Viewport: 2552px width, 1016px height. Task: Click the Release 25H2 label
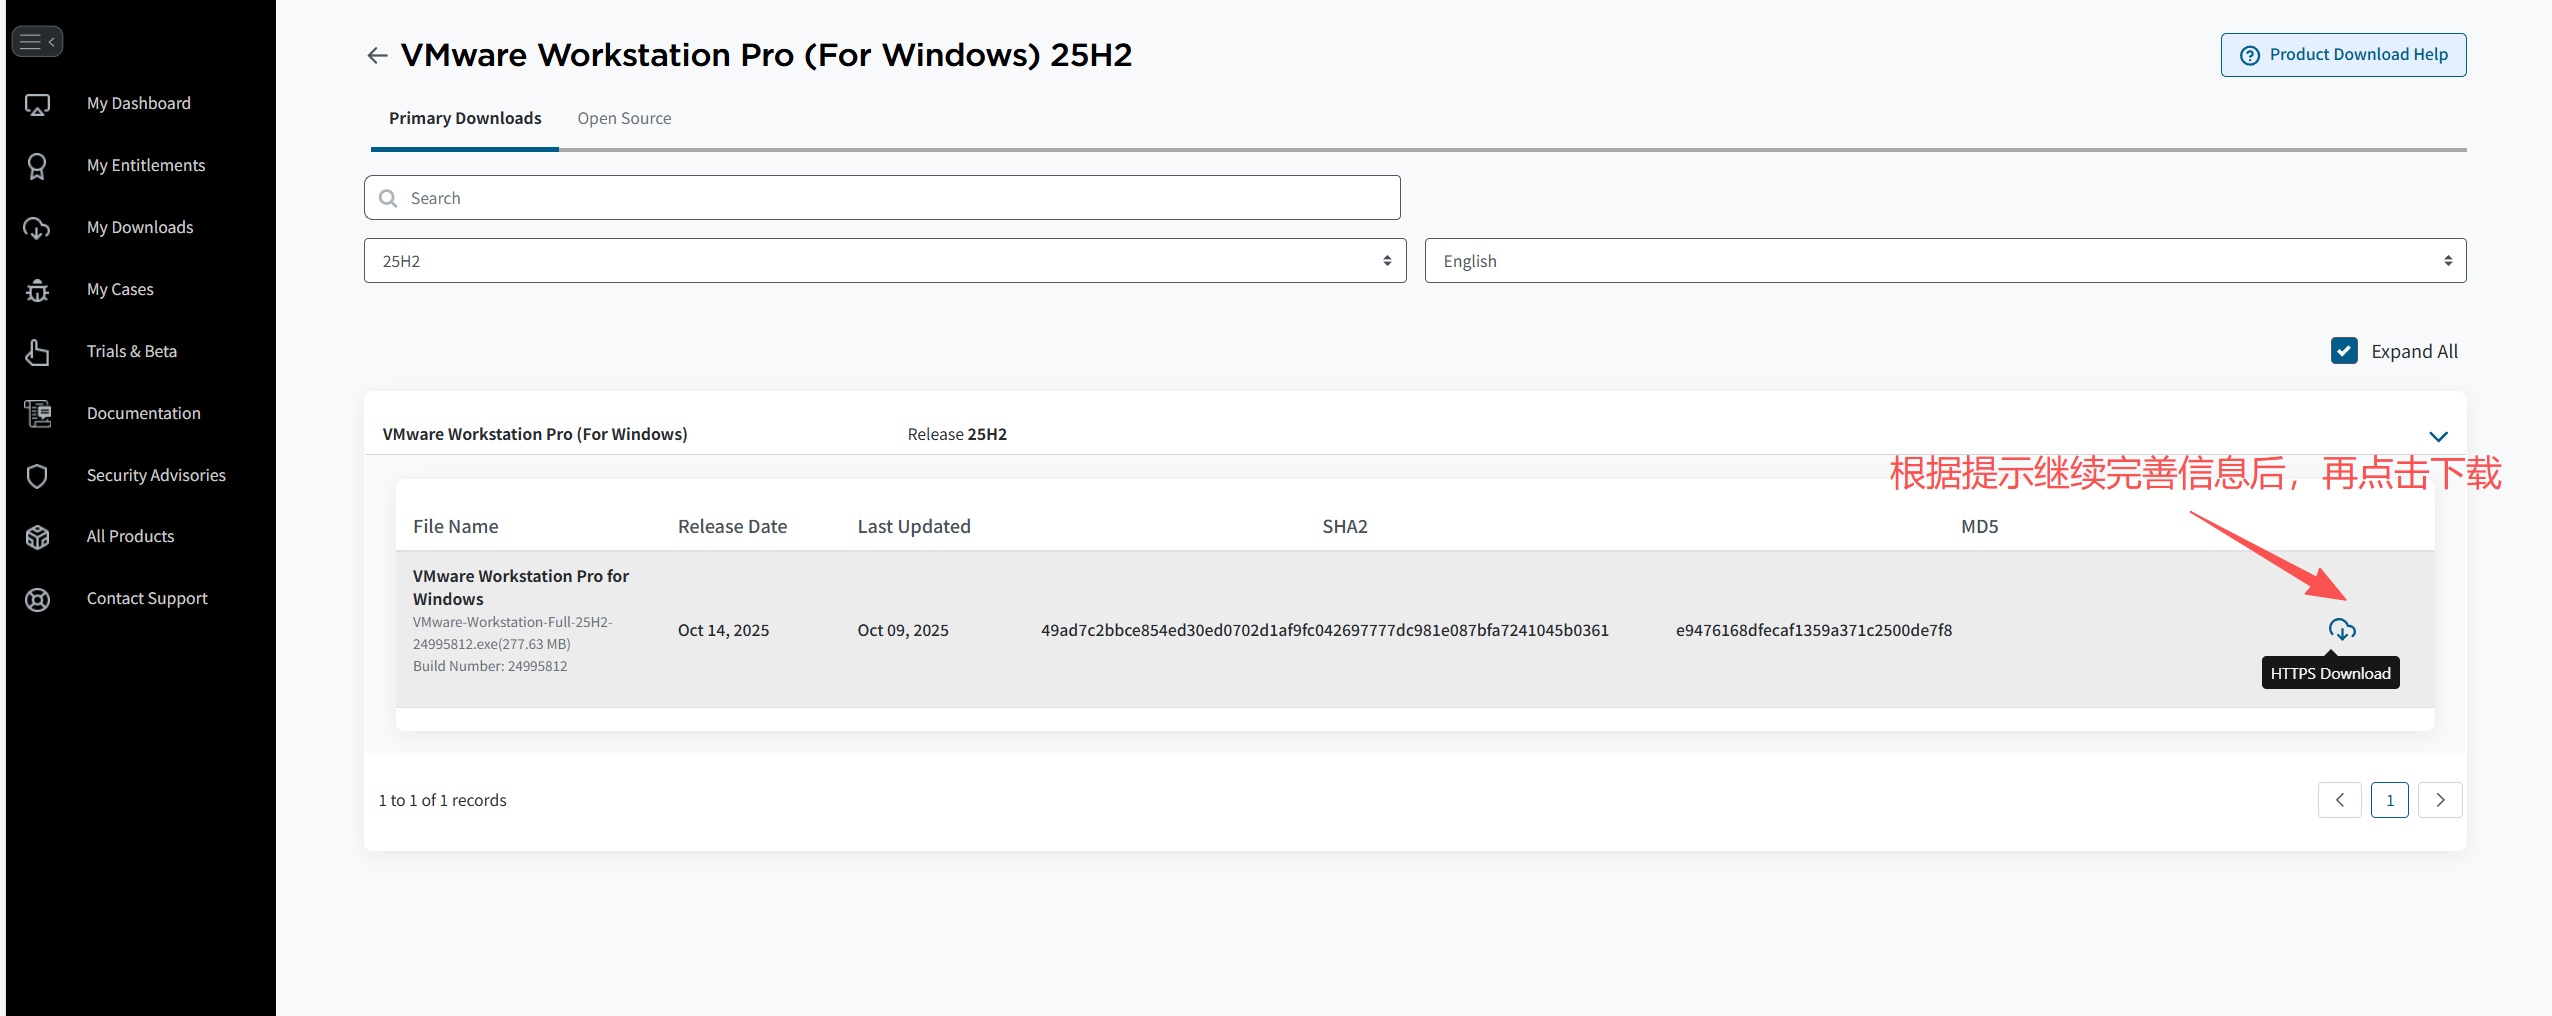click(x=957, y=435)
